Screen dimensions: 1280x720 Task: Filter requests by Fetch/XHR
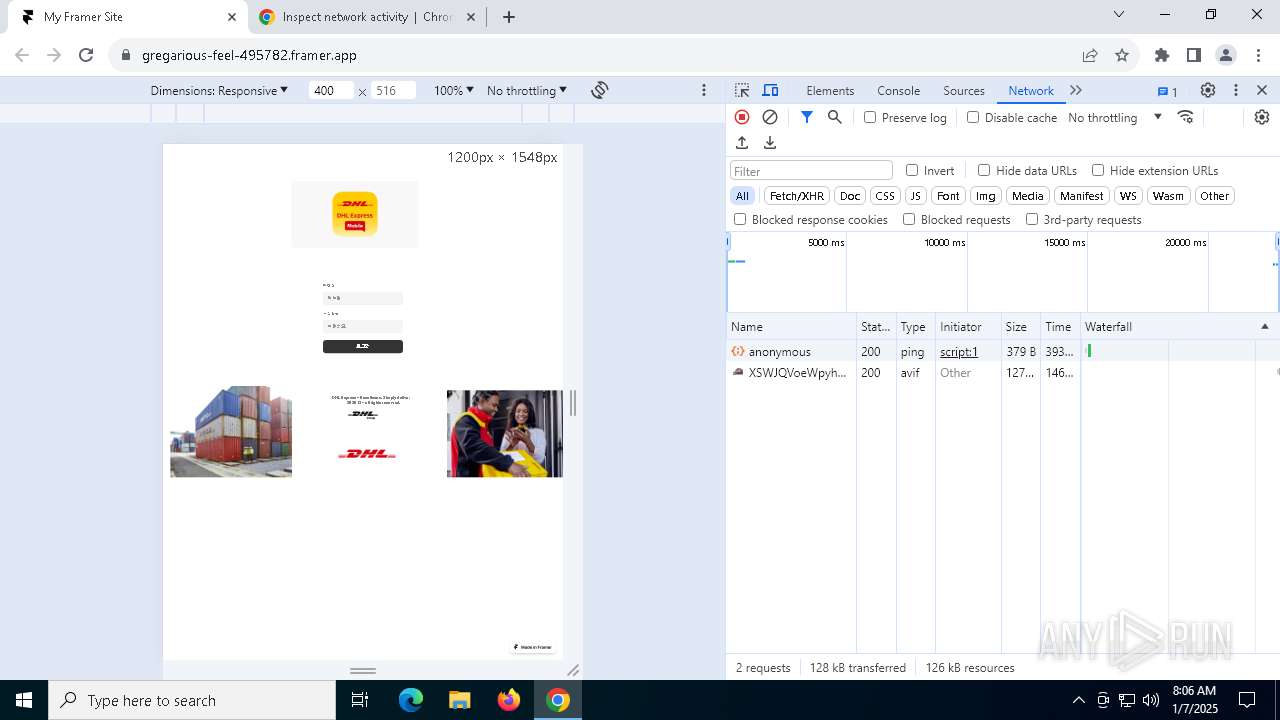click(797, 196)
